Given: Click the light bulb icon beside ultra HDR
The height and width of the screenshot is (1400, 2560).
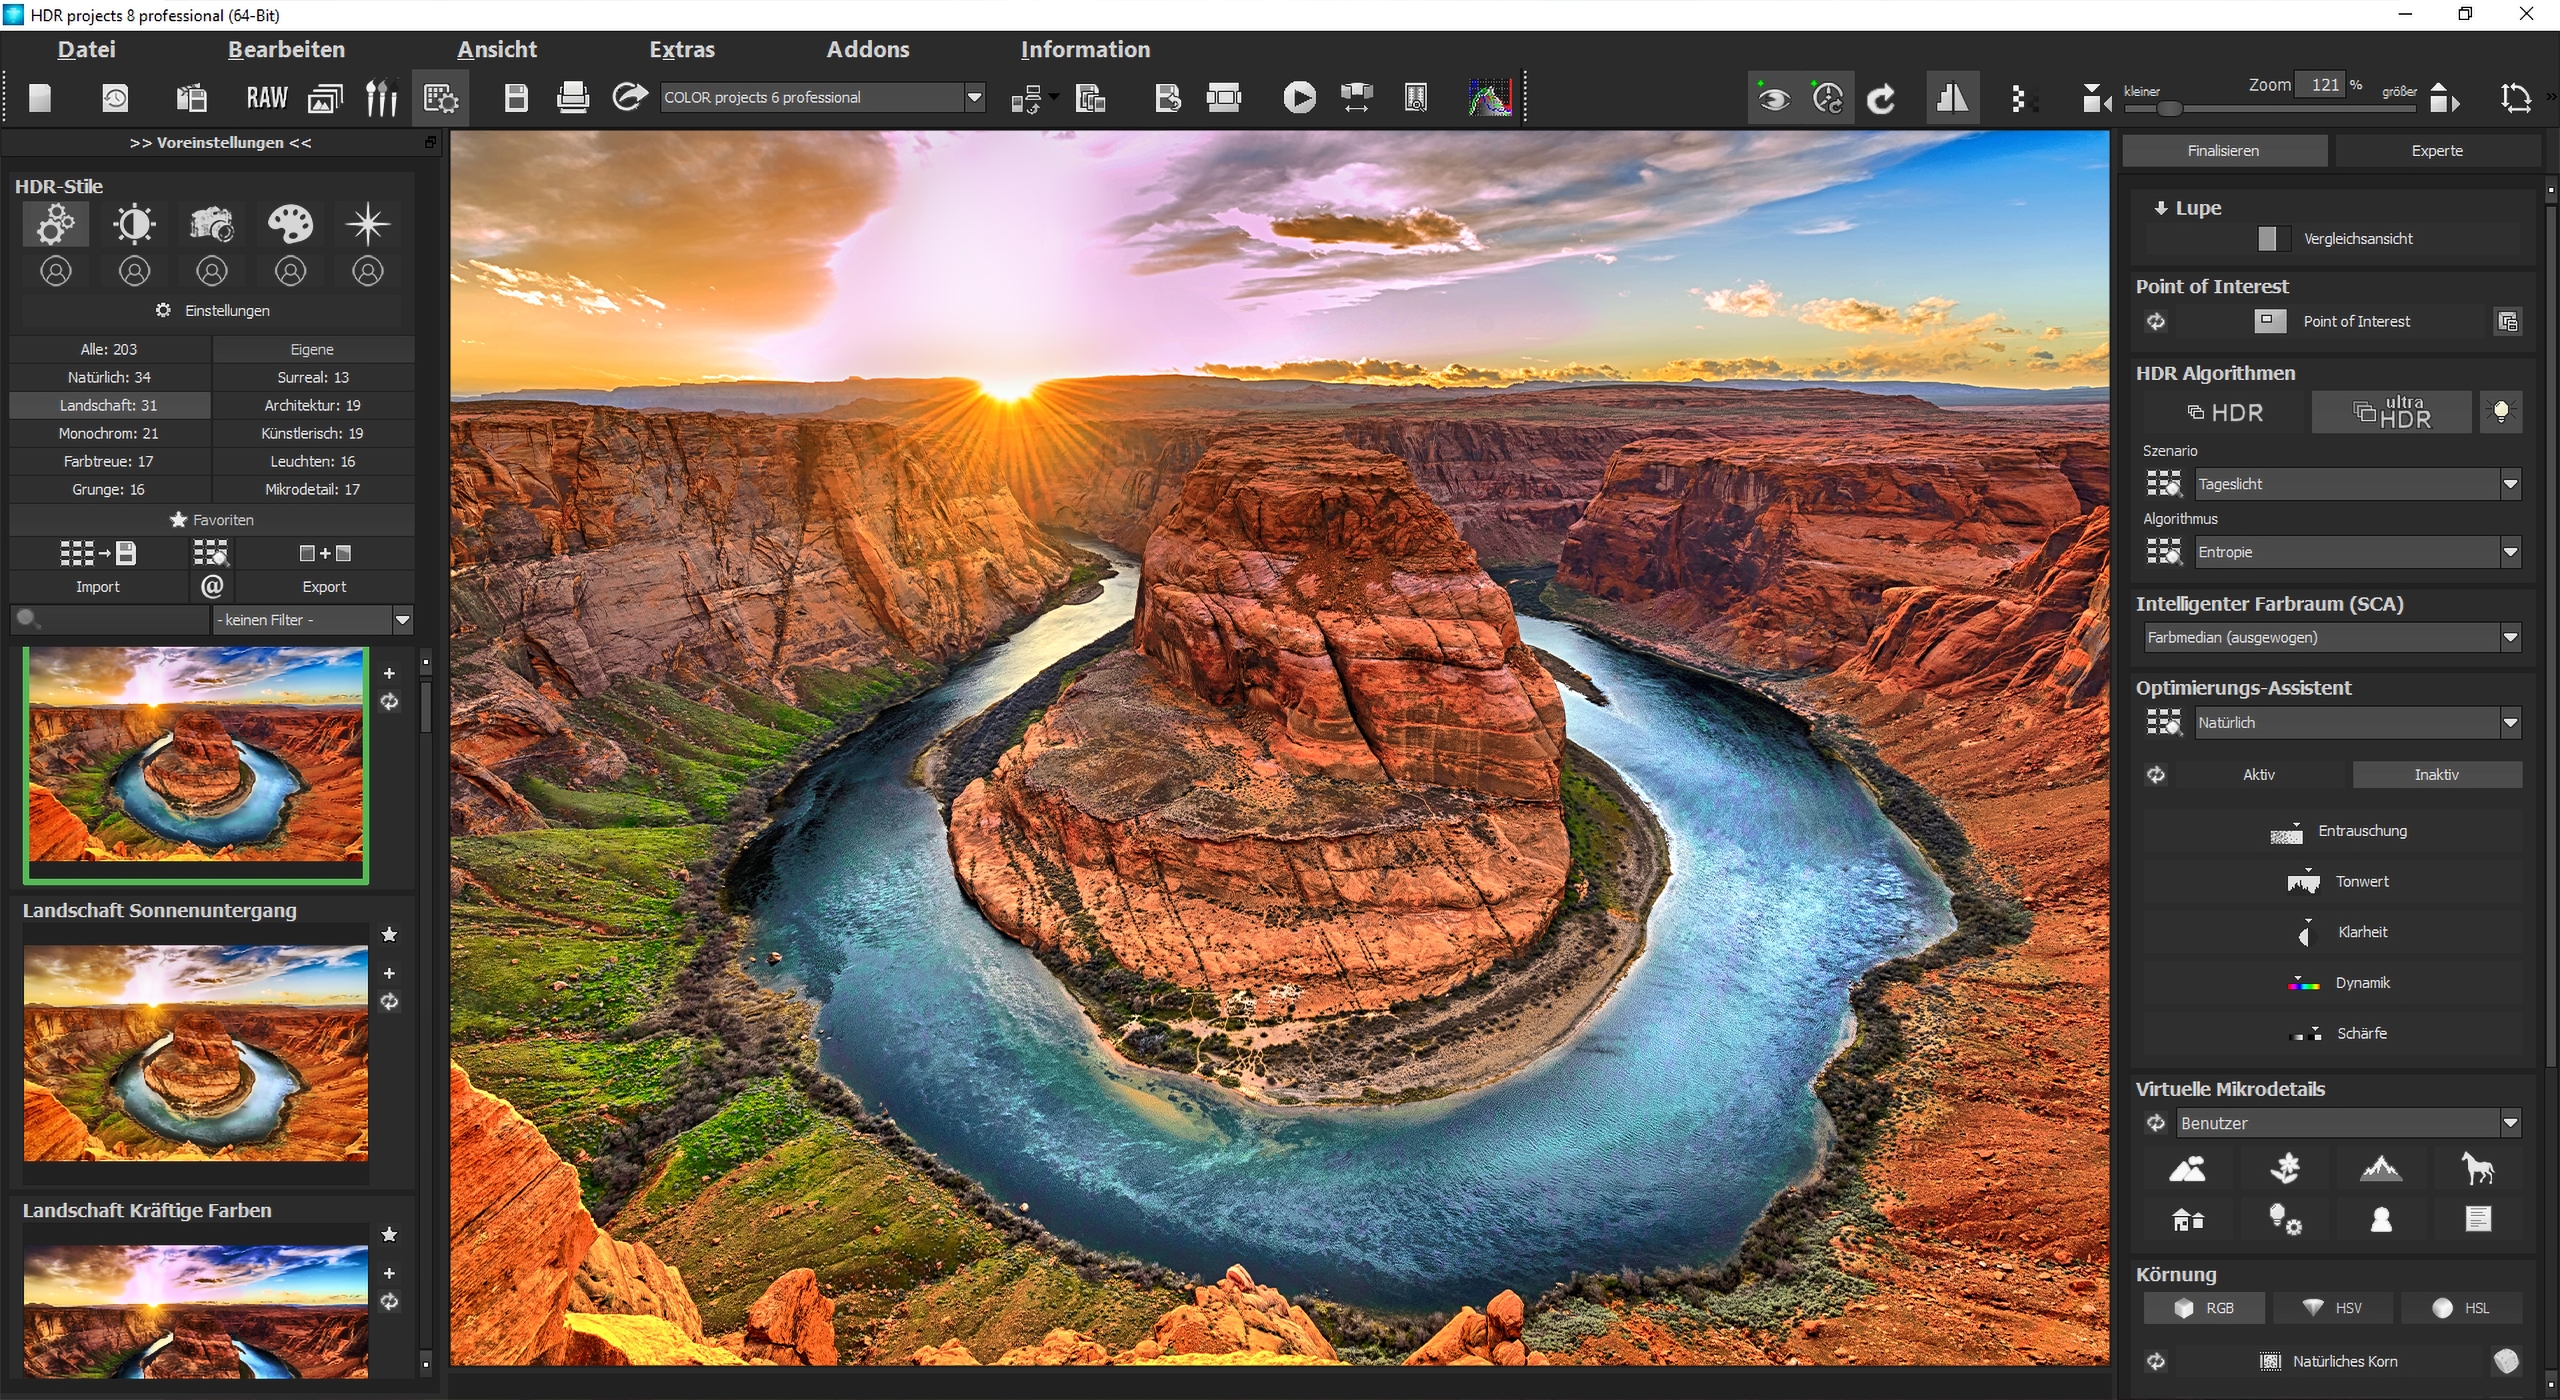Looking at the screenshot, I should tap(2500, 412).
